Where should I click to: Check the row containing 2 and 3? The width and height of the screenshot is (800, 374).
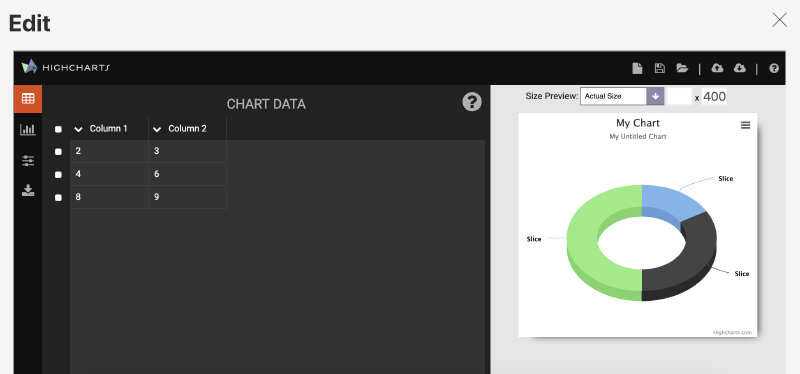(58, 152)
